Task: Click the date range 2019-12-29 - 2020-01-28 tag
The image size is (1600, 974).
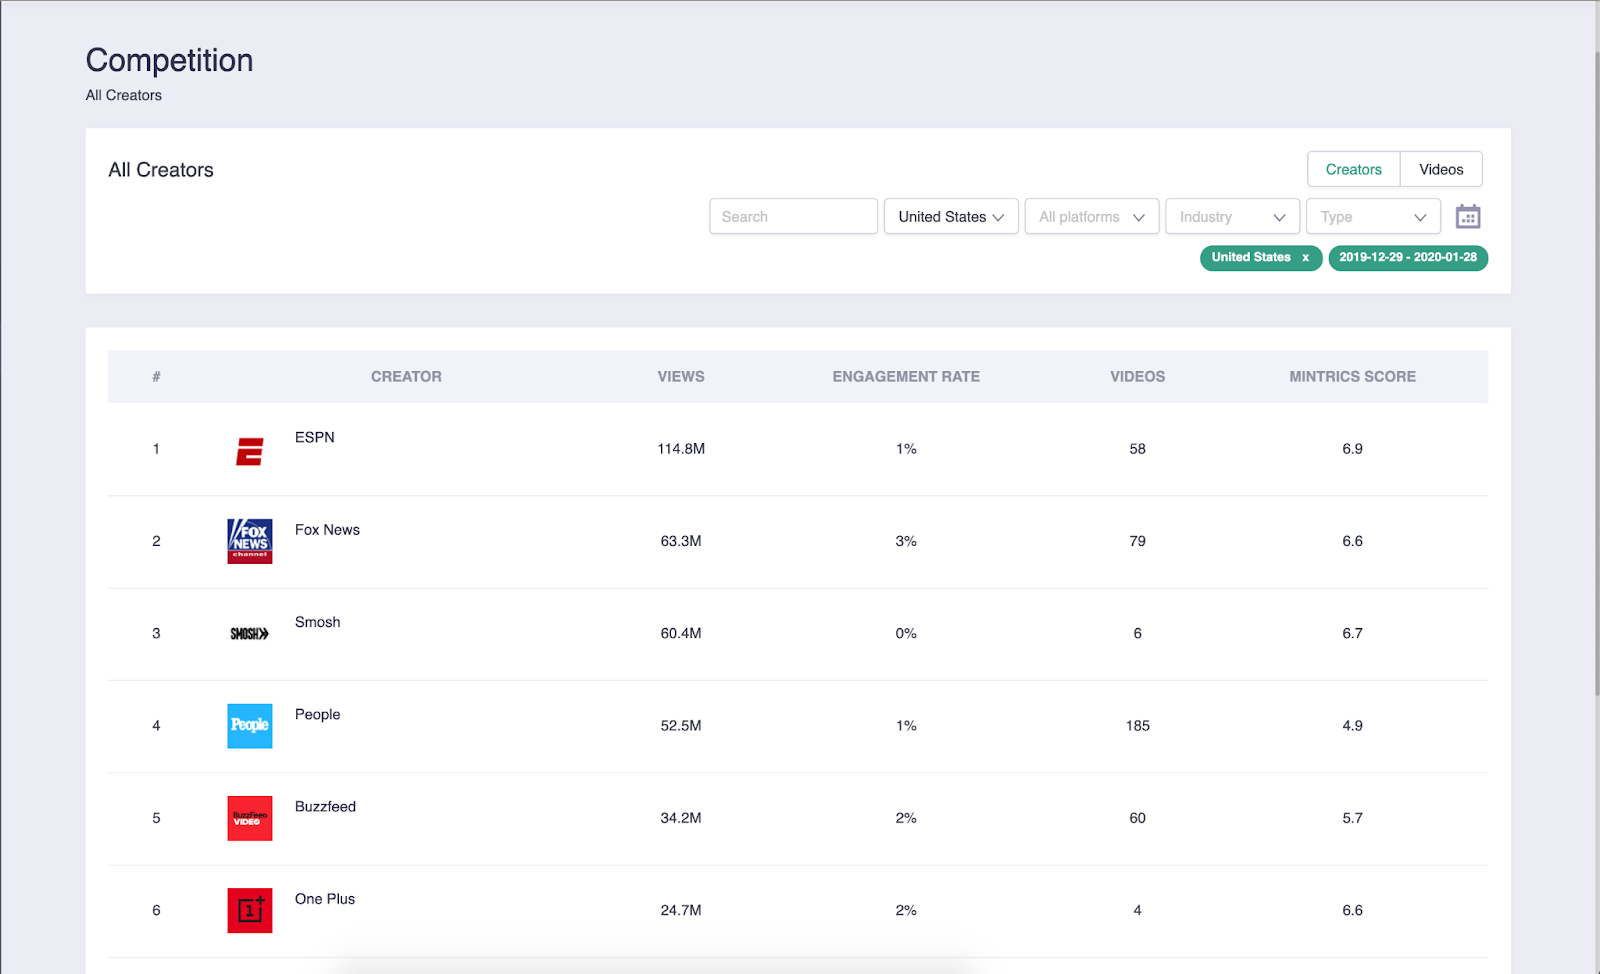Action: (1408, 258)
